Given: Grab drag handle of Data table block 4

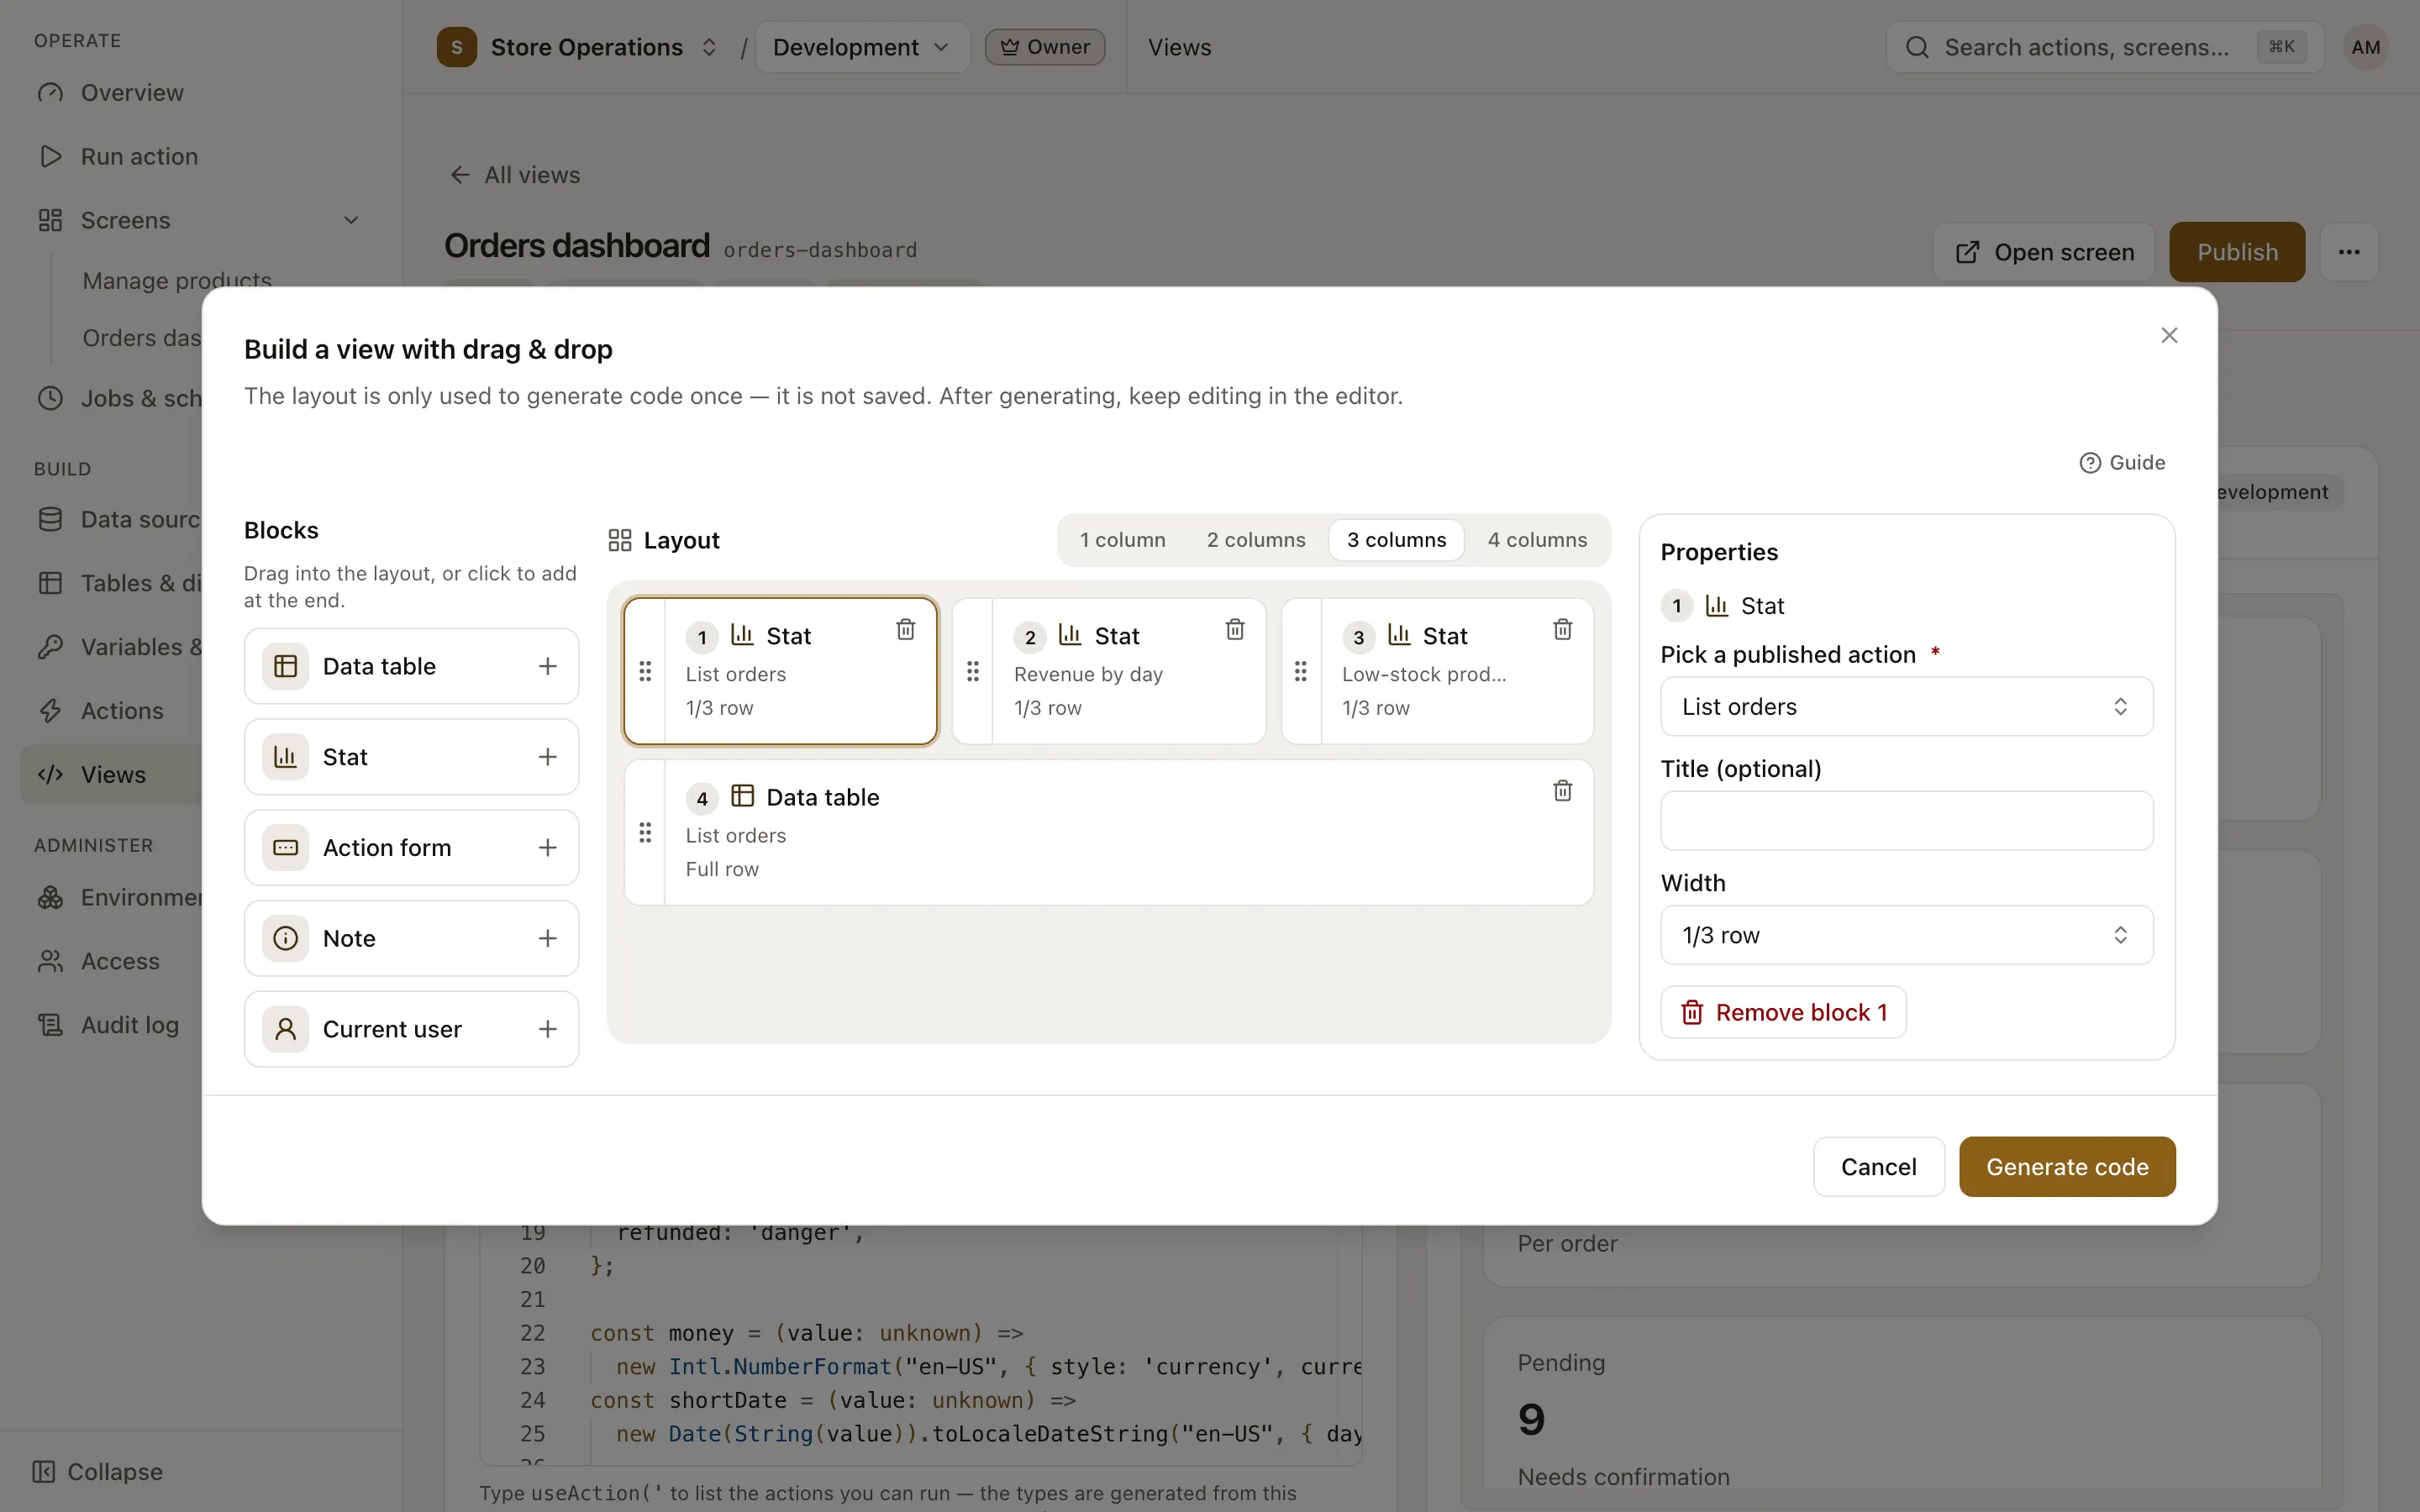Looking at the screenshot, I should [x=645, y=832].
